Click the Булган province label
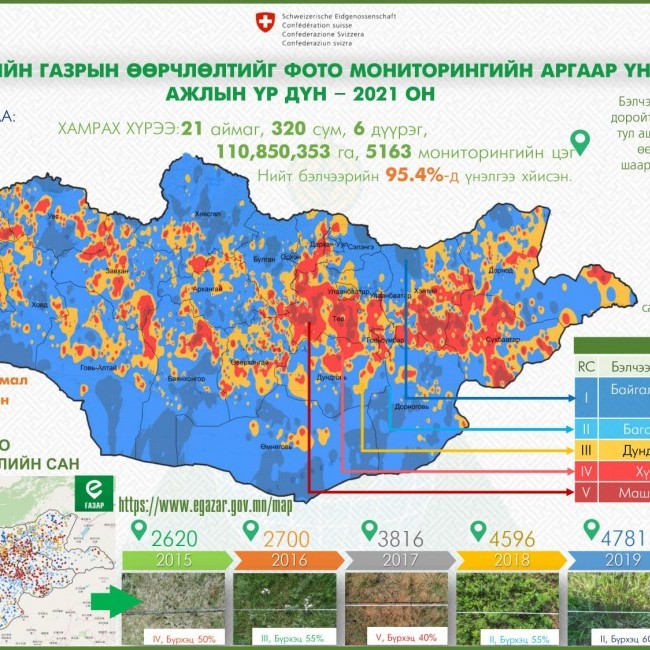This screenshot has height=650, width=650. (264, 259)
